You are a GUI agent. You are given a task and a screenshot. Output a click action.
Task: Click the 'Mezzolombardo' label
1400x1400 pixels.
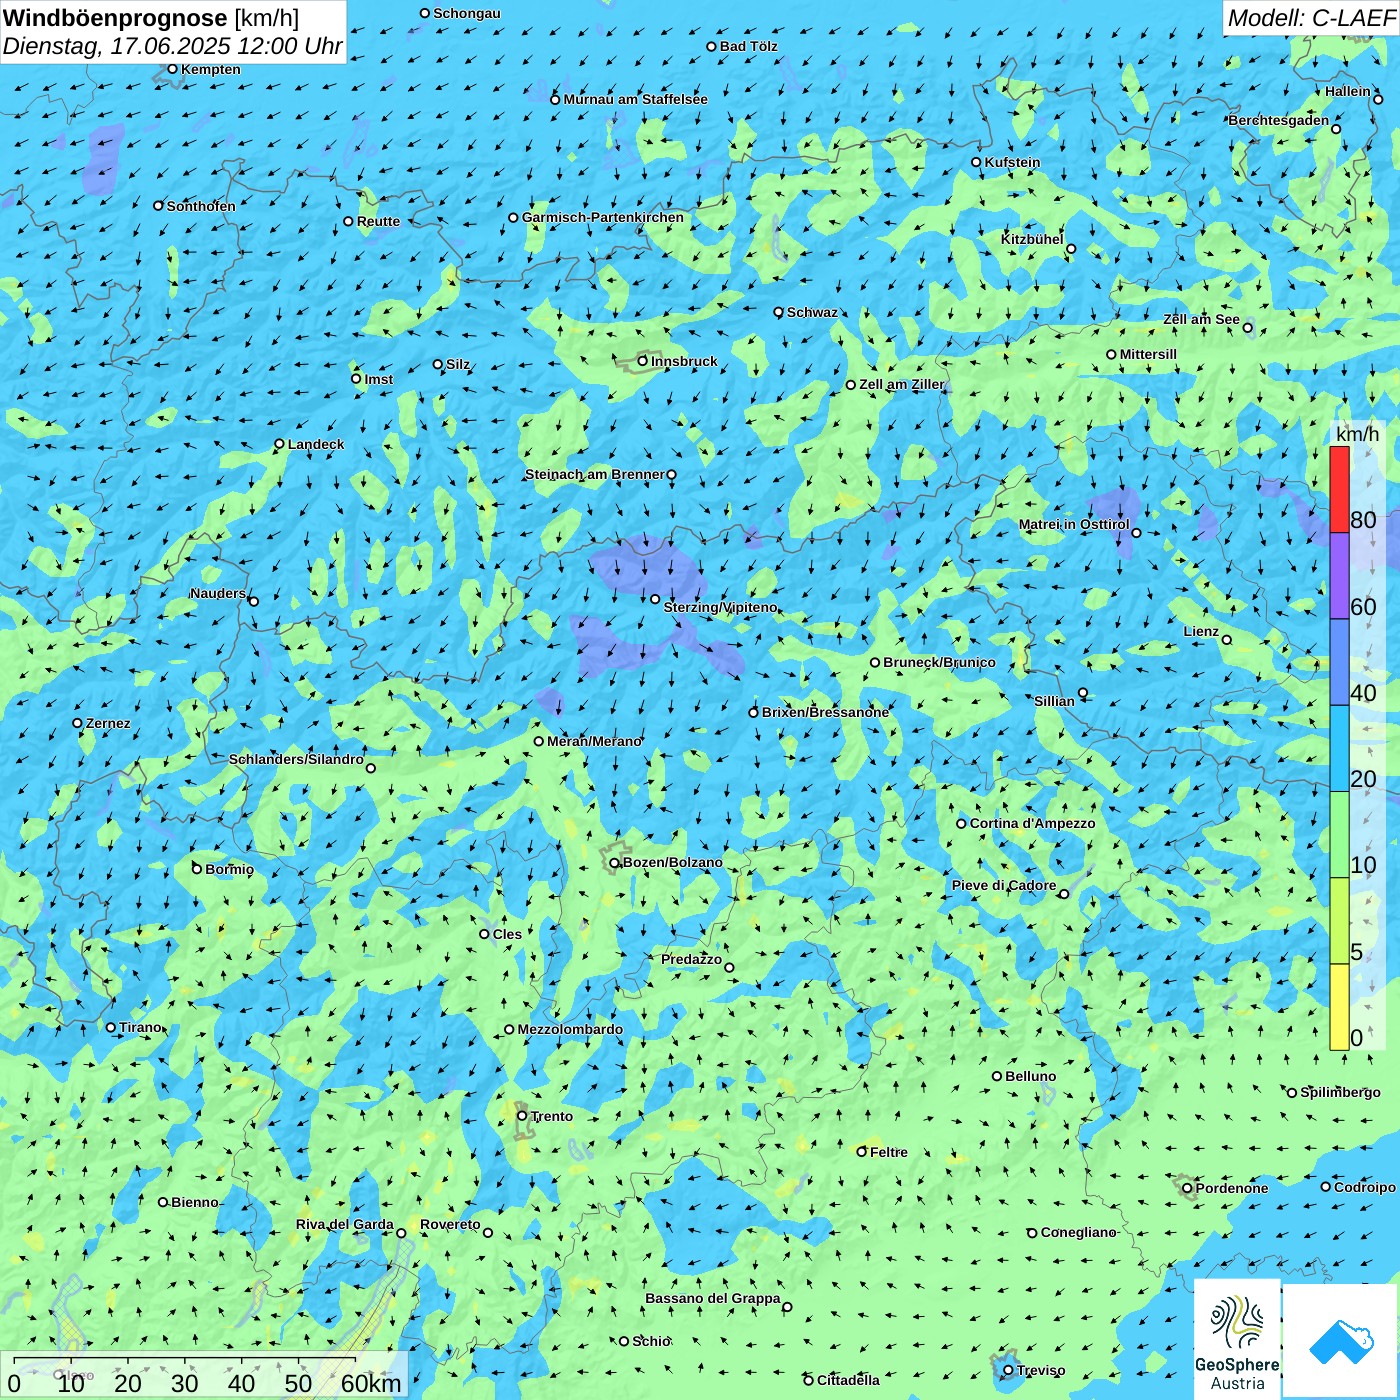click(x=570, y=1029)
